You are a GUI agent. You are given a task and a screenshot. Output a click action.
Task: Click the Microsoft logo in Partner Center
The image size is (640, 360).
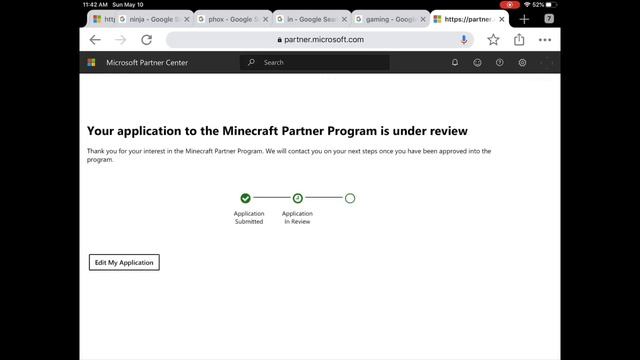tap(91, 62)
